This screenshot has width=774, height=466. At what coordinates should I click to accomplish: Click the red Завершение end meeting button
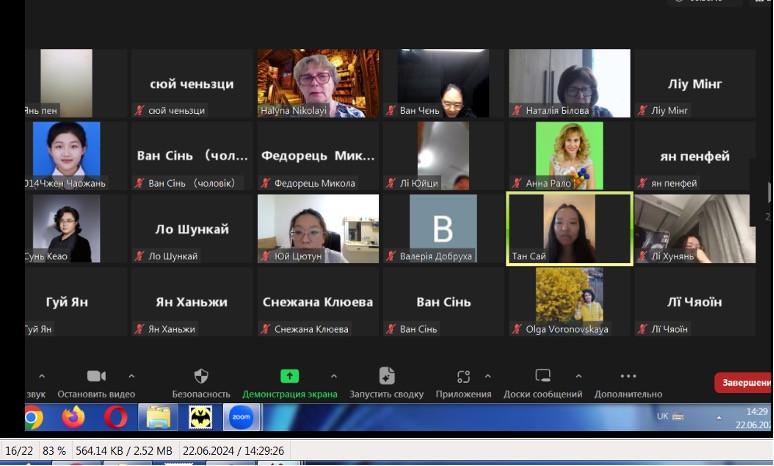[x=744, y=383]
